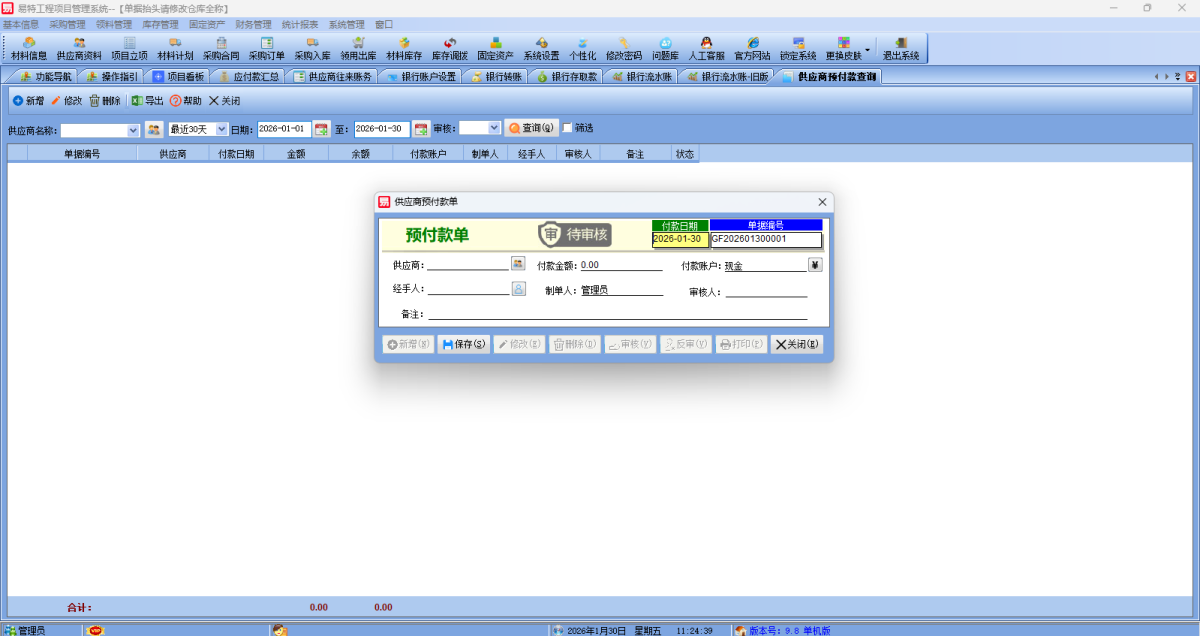Click the ¥ account selector icon

point(814,265)
